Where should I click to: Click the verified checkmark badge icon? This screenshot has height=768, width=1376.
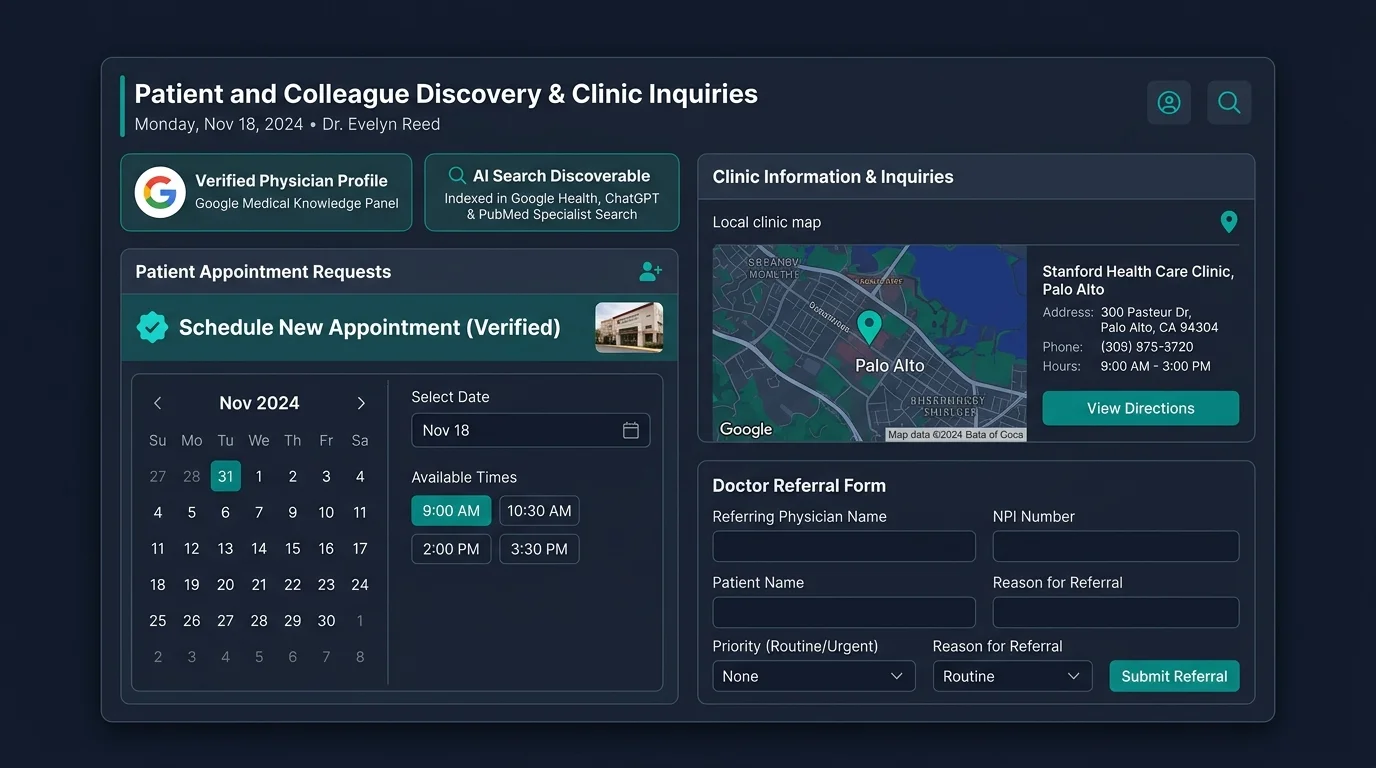[x=152, y=327]
